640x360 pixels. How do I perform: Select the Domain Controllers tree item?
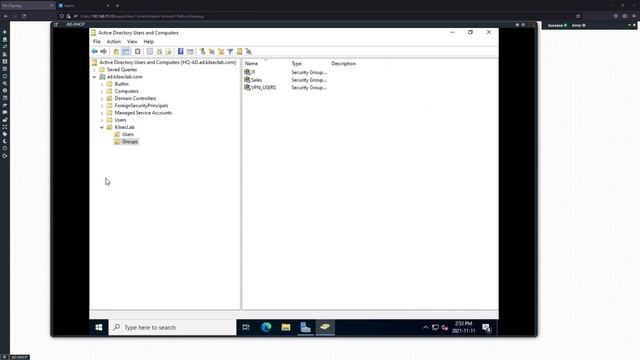point(135,98)
